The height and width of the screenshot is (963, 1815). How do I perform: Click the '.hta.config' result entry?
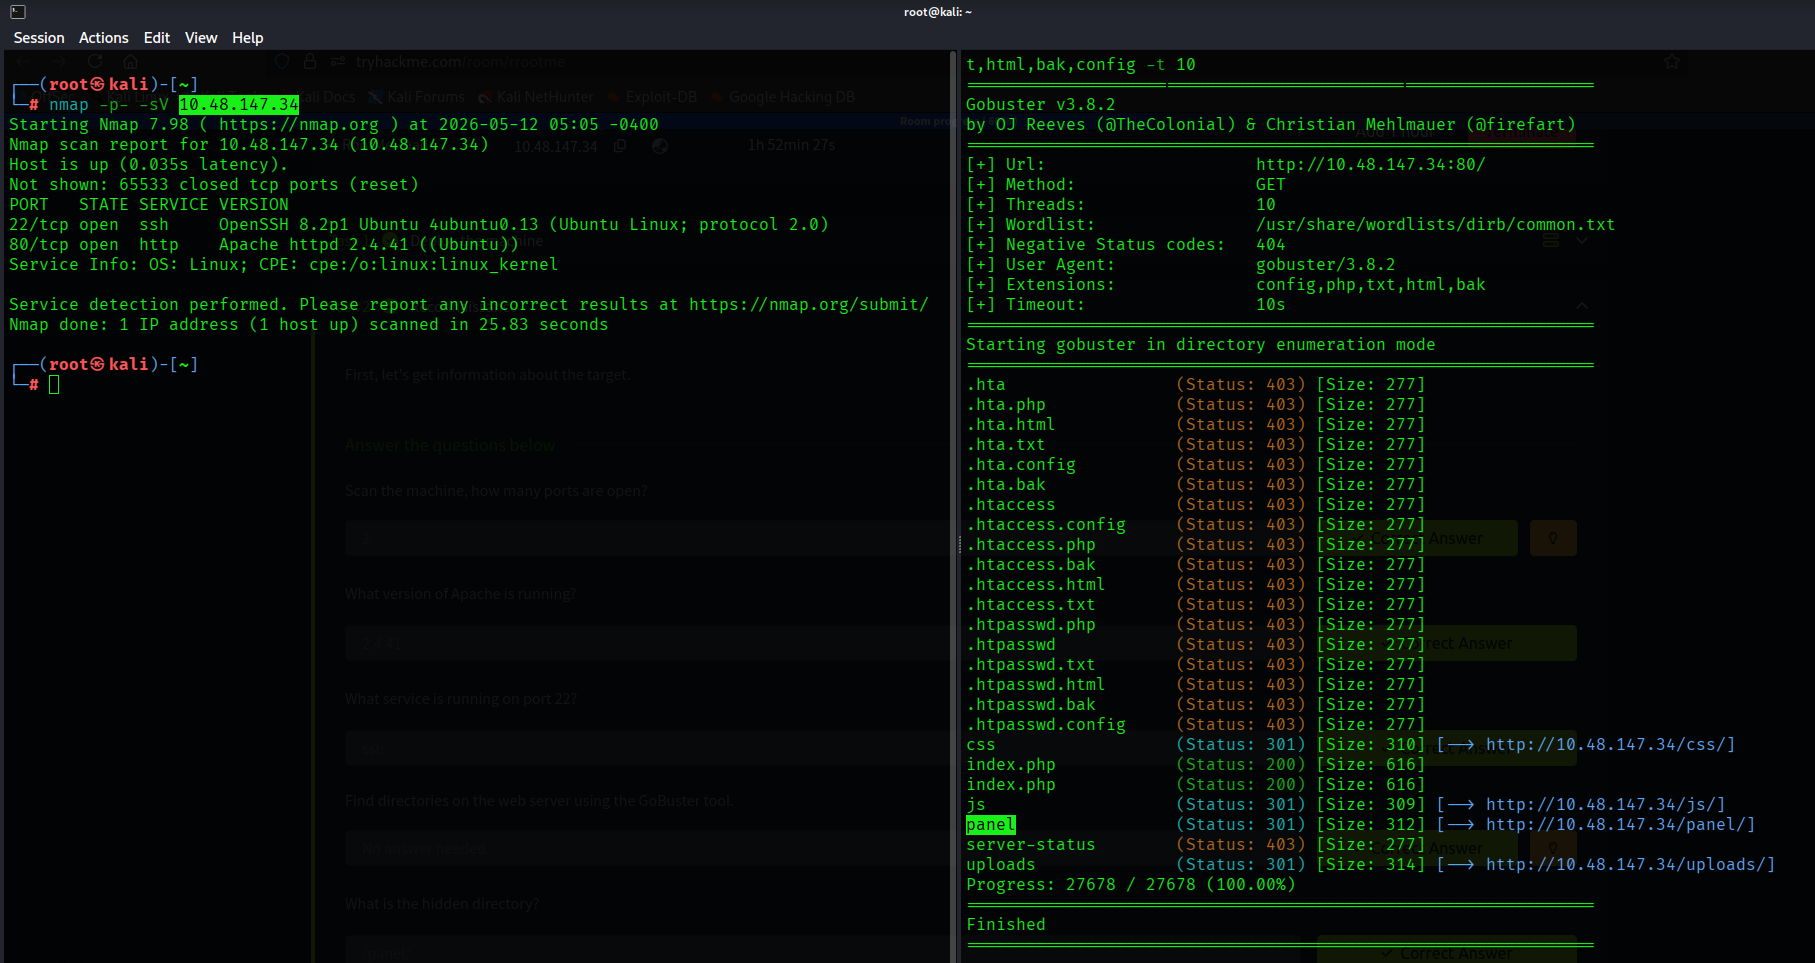[1021, 464]
